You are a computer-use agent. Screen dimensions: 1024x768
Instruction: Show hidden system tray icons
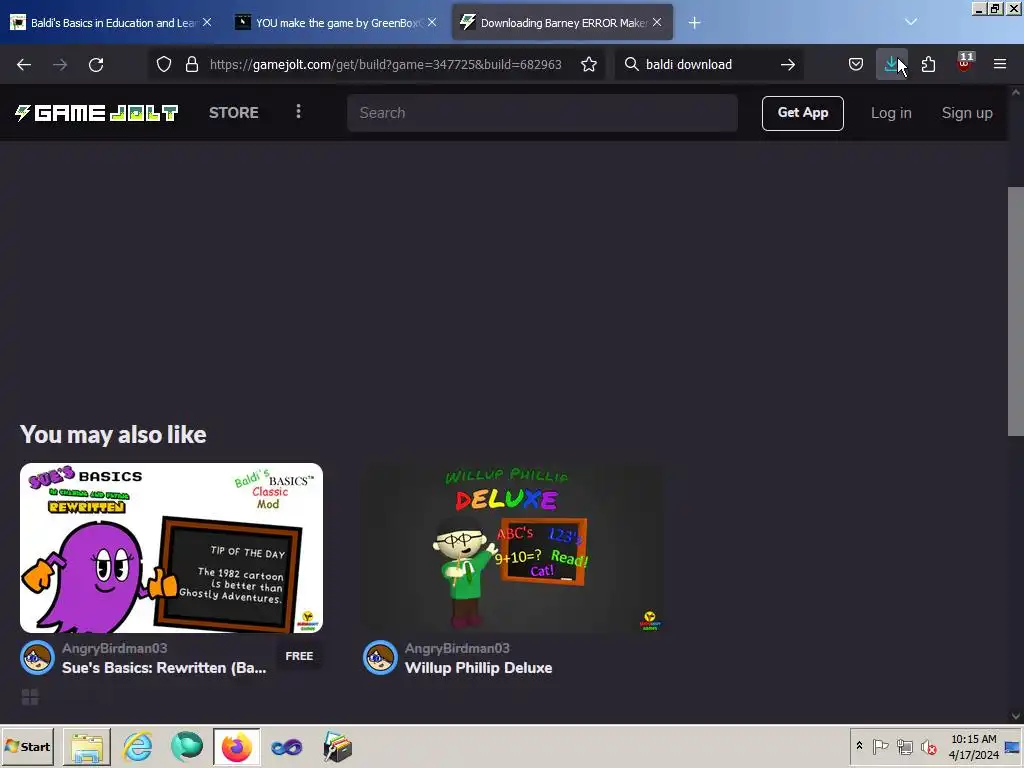click(x=859, y=746)
